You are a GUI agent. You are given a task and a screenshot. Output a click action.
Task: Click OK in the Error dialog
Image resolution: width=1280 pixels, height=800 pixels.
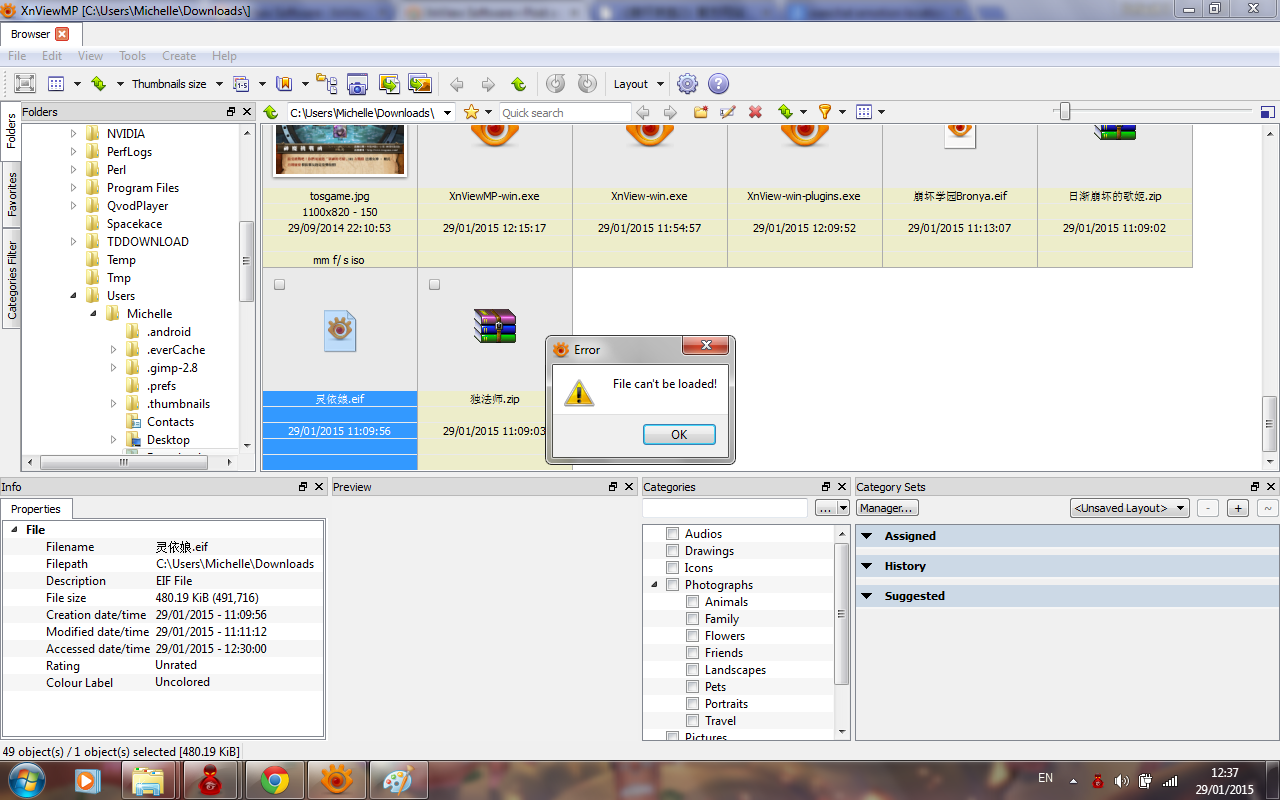(679, 434)
